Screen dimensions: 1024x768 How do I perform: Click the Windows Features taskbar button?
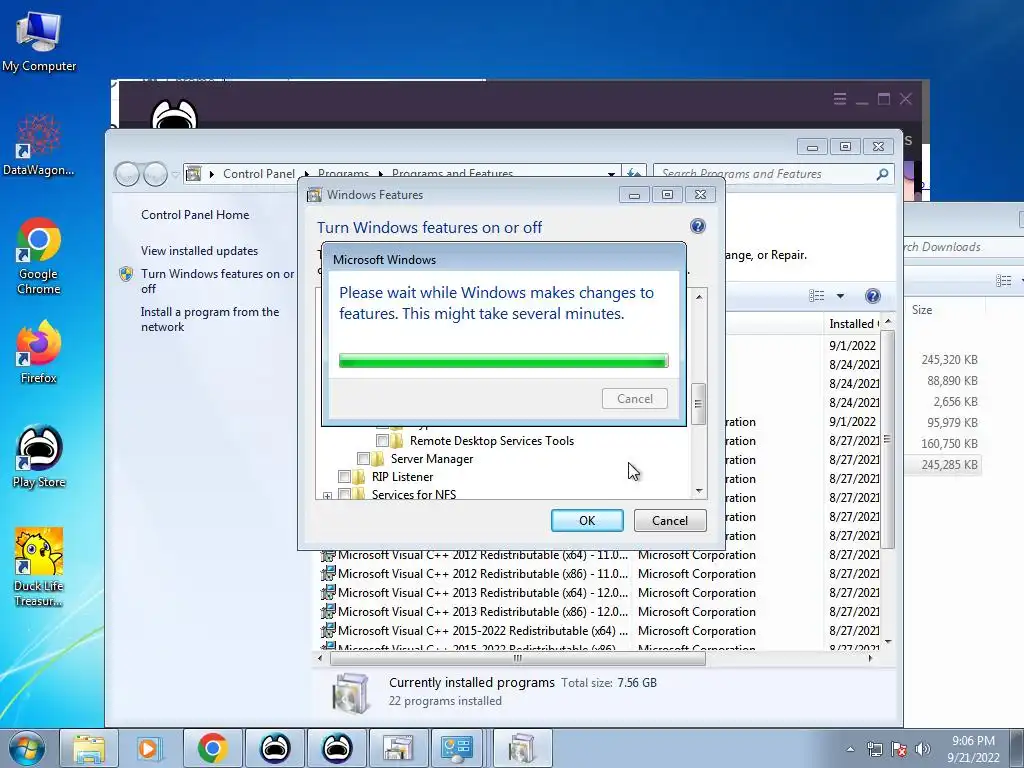point(522,748)
